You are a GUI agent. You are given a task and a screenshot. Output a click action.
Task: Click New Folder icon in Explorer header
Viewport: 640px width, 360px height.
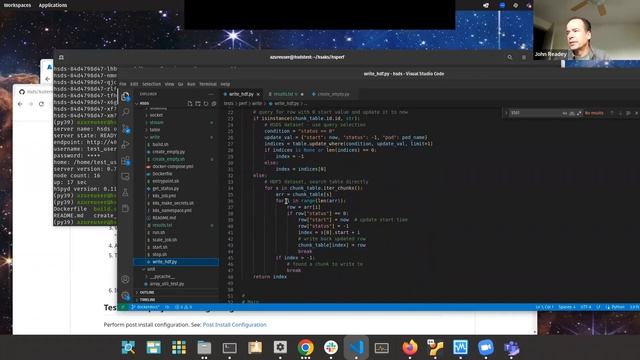[x=198, y=104]
